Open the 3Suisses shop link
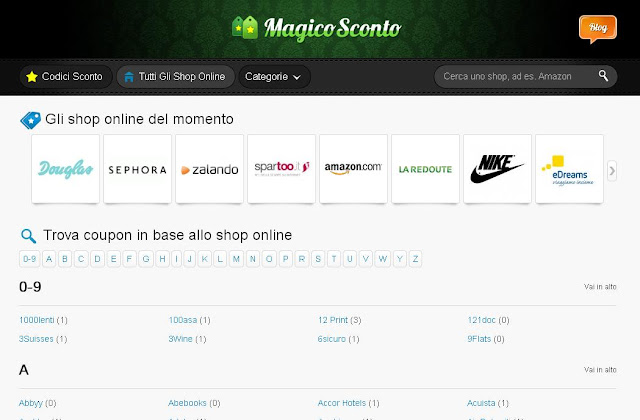The image size is (640, 420). click(x=36, y=339)
